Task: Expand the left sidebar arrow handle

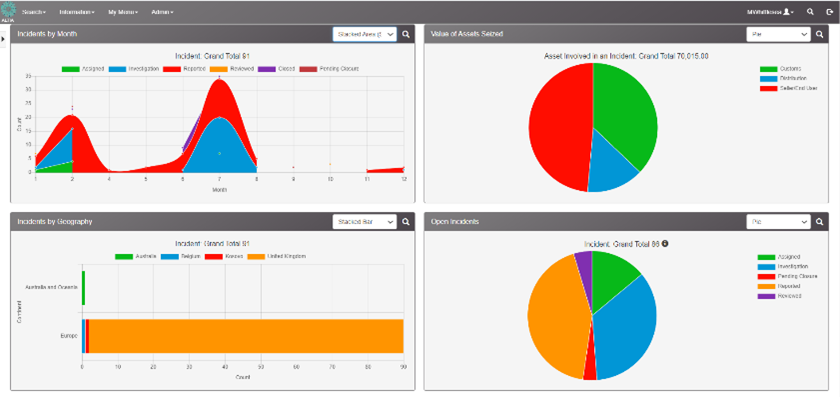Action: [3, 39]
